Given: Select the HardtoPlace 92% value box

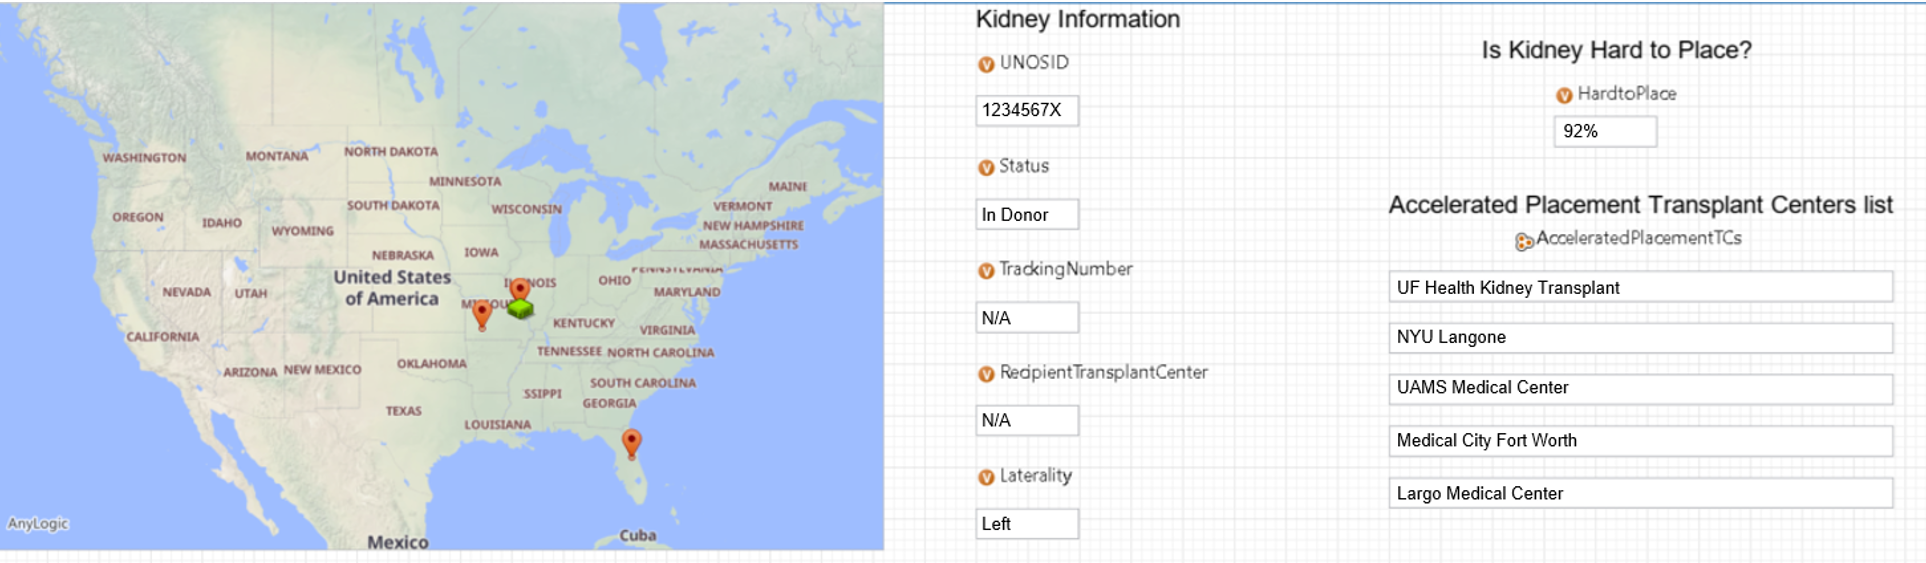Looking at the screenshot, I should pyautogui.click(x=1604, y=131).
